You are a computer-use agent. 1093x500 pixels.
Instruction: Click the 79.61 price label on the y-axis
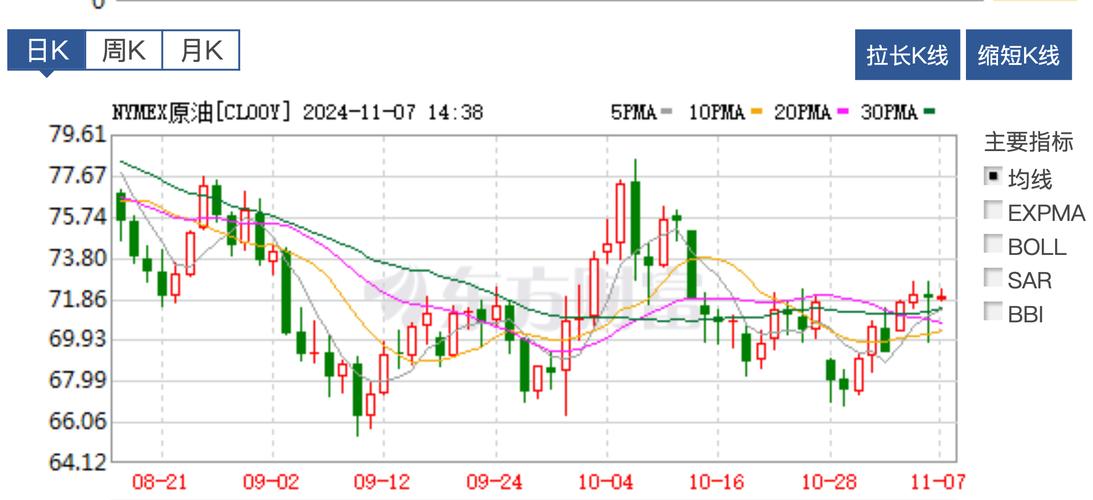coord(78,135)
